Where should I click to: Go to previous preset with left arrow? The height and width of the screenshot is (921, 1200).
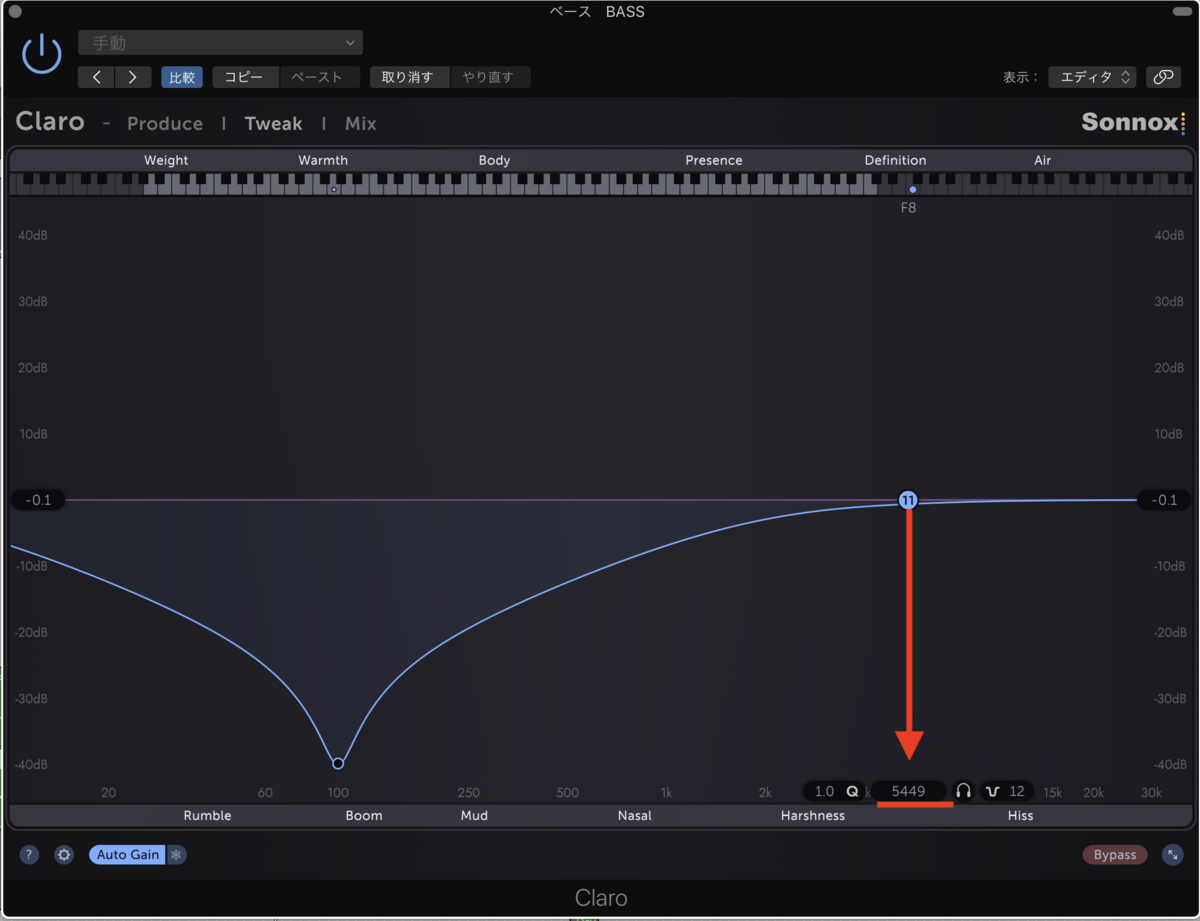(x=96, y=77)
